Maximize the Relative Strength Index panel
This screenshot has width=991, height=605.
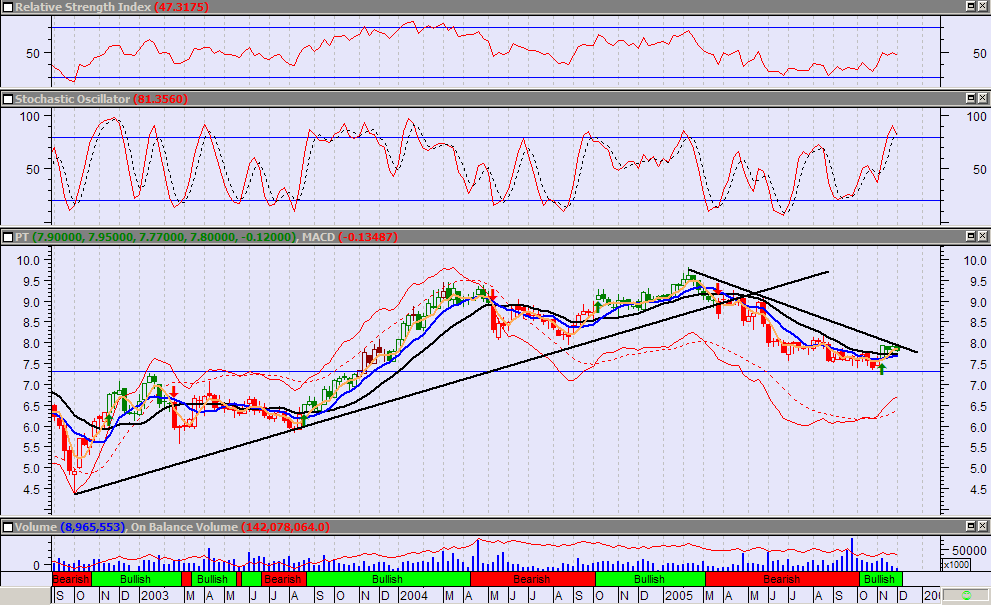click(970, 7)
